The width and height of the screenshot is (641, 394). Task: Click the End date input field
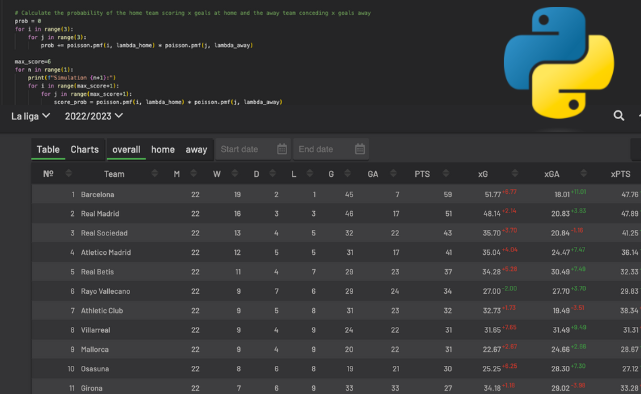331,149
